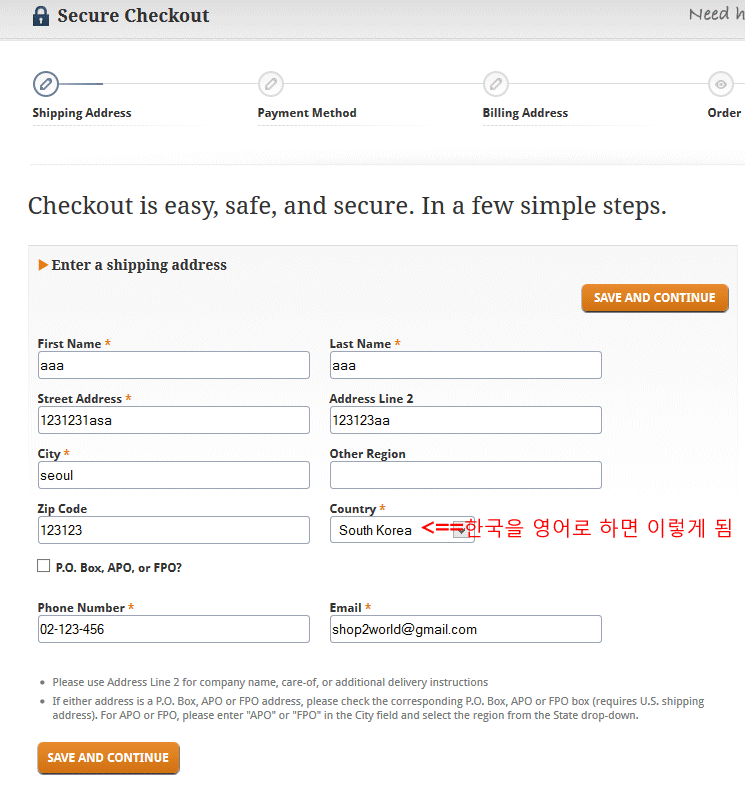Viewport: 745px width, 799px height.
Task: Open the Country dropdown showing South Korea
Action: click(402, 530)
